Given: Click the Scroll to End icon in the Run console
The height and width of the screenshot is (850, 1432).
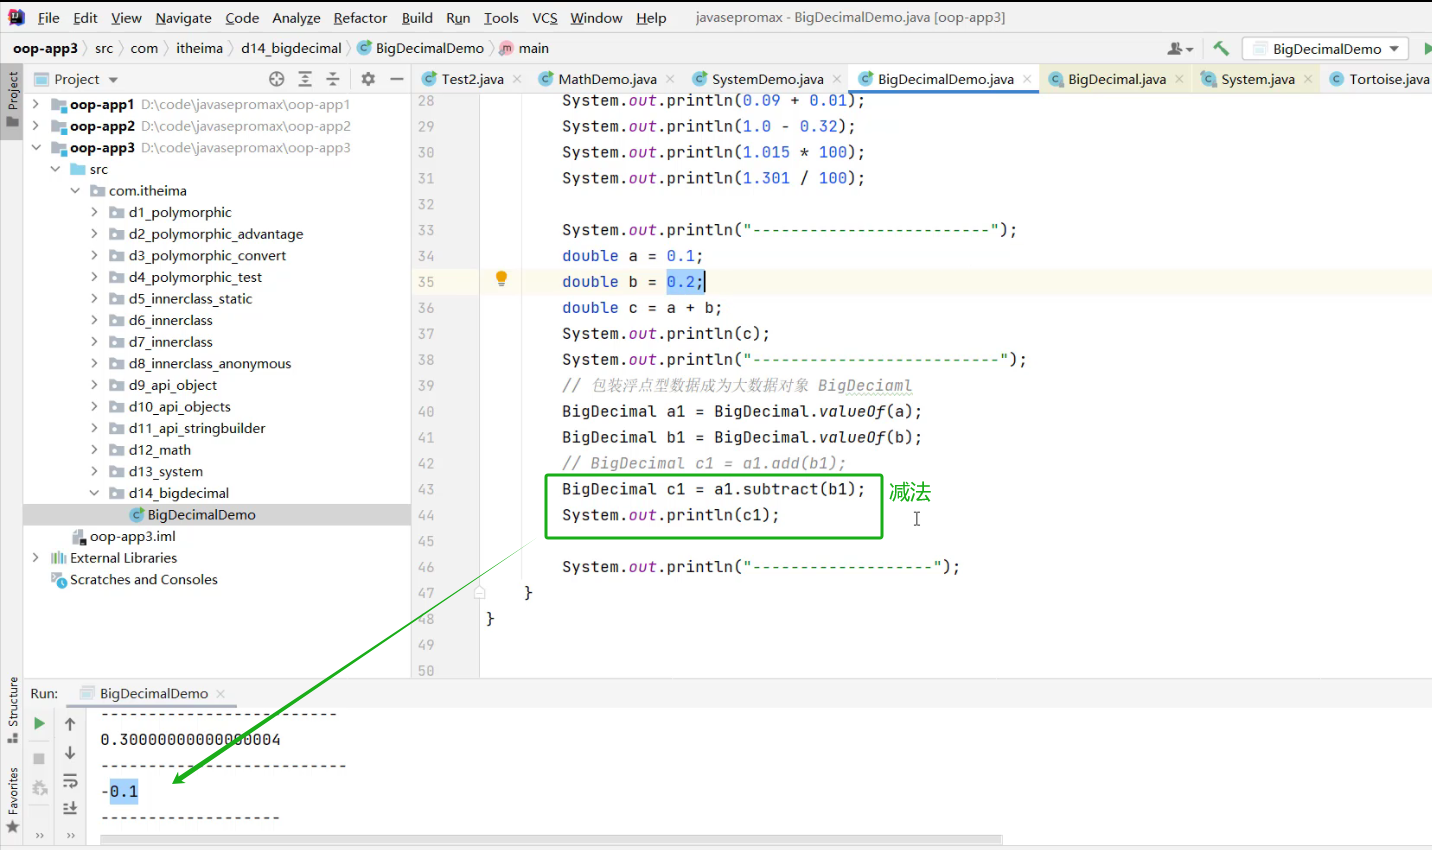Looking at the screenshot, I should pyautogui.click(x=70, y=808).
